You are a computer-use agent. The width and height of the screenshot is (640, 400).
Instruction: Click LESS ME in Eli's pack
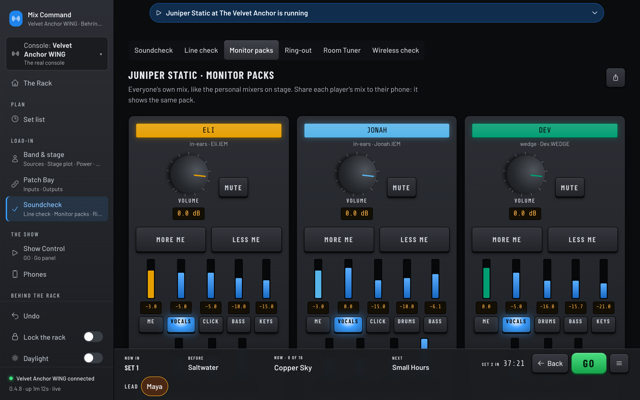pos(246,240)
